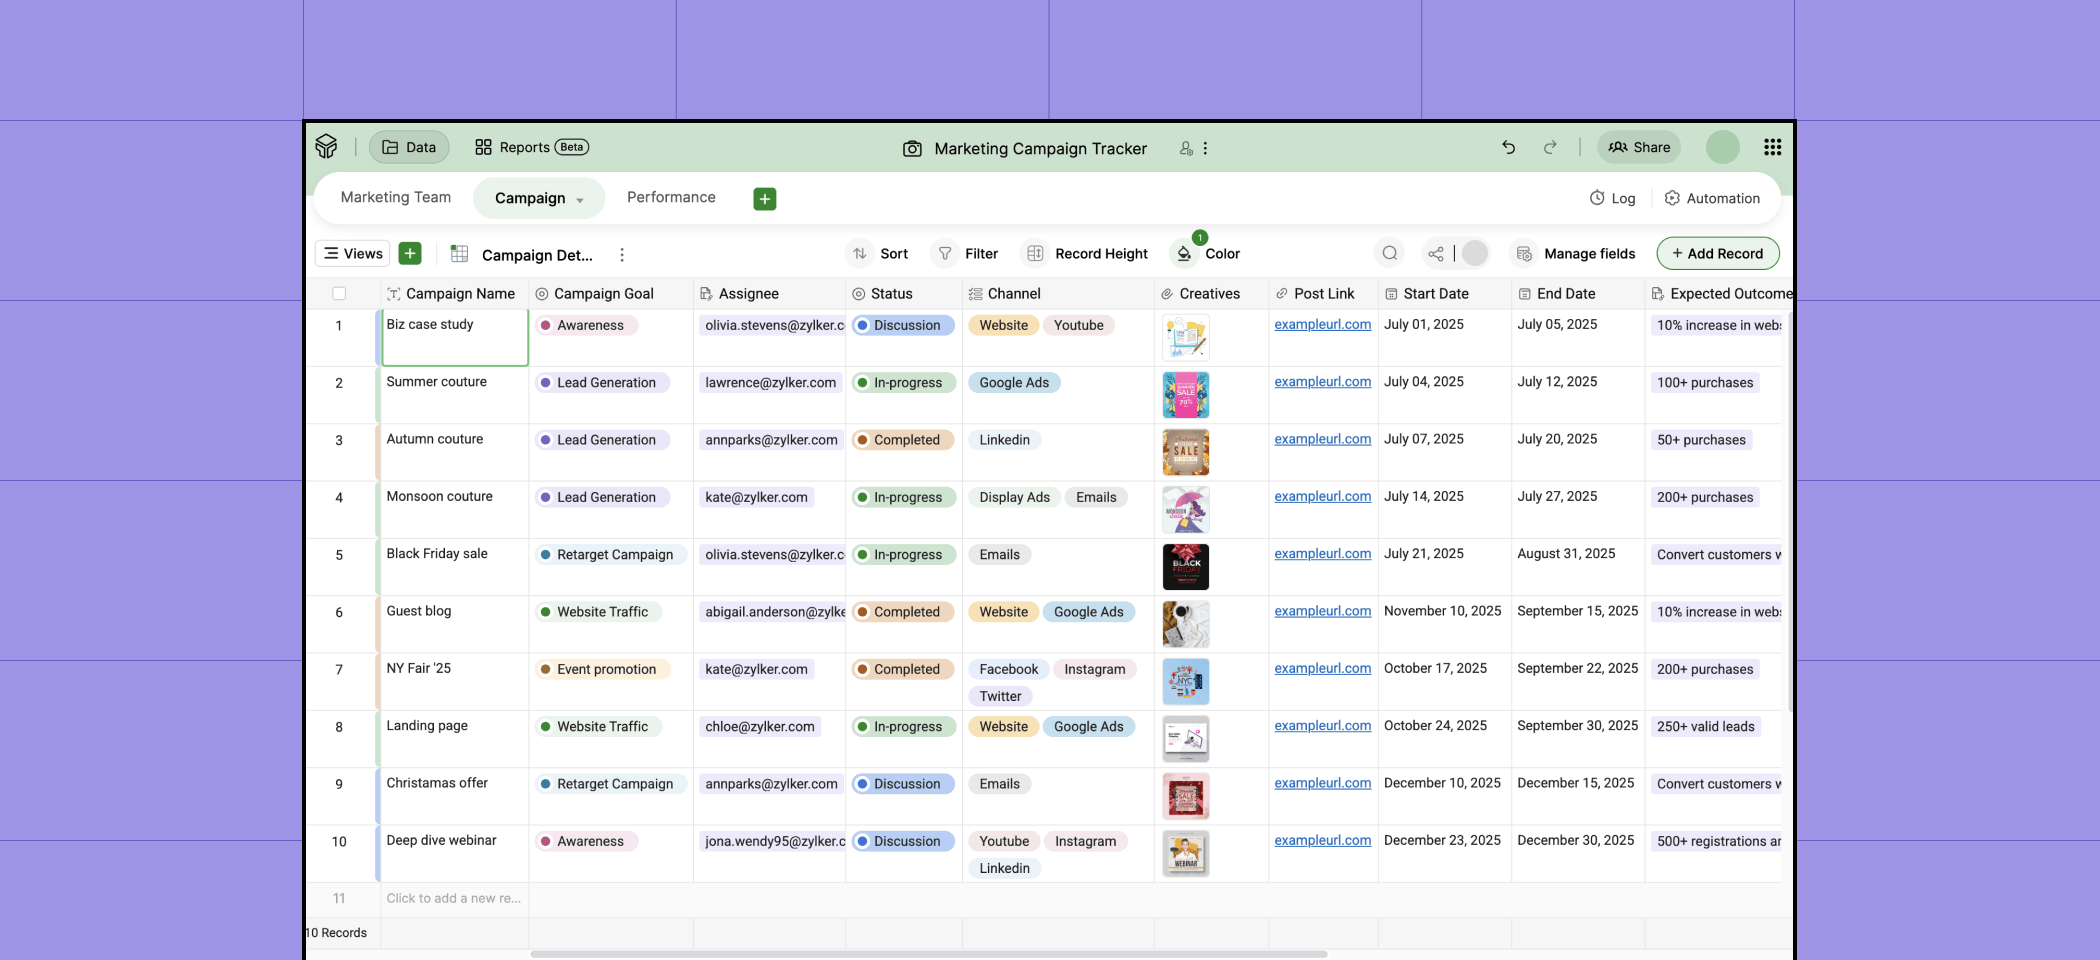Open exampleurl.com link for Biz case study

[1322, 324]
